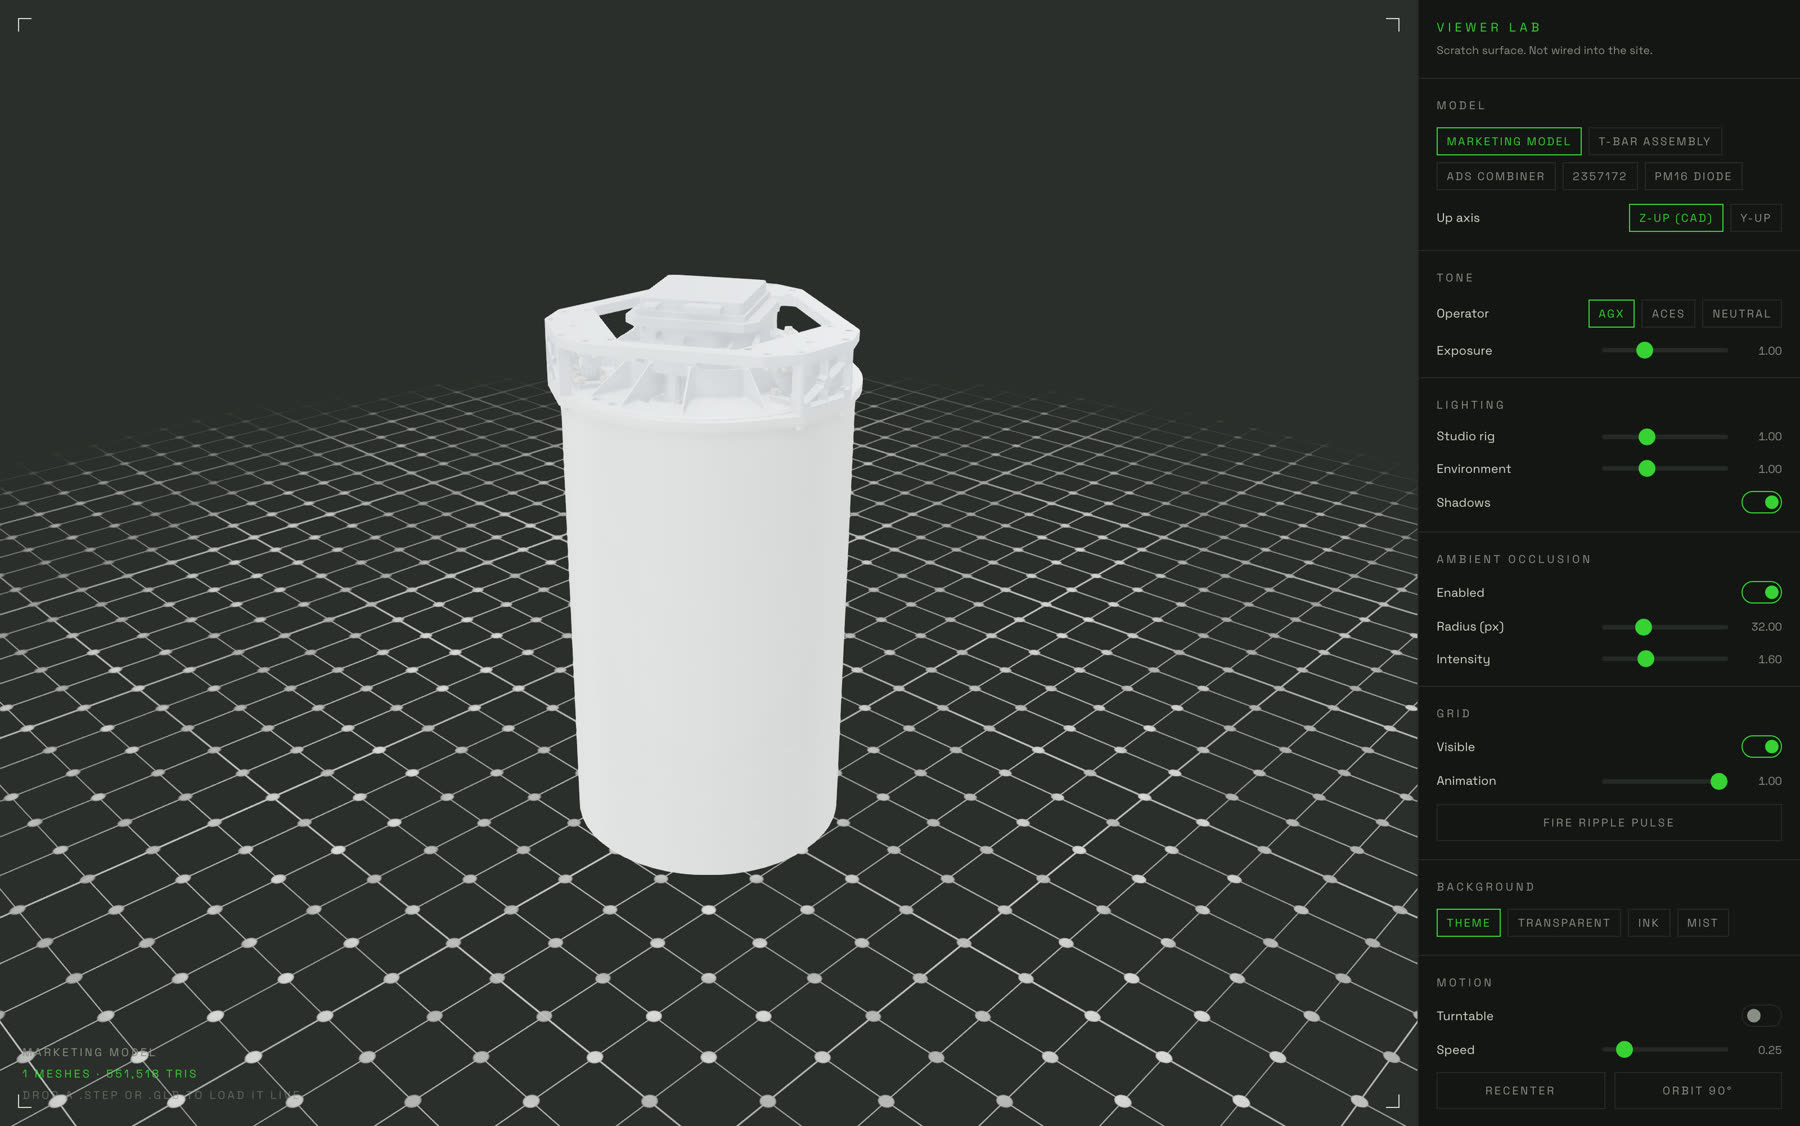Click the 'Drop a .STEP or .GLB' hint
The width and height of the screenshot is (1800, 1126).
point(162,1095)
